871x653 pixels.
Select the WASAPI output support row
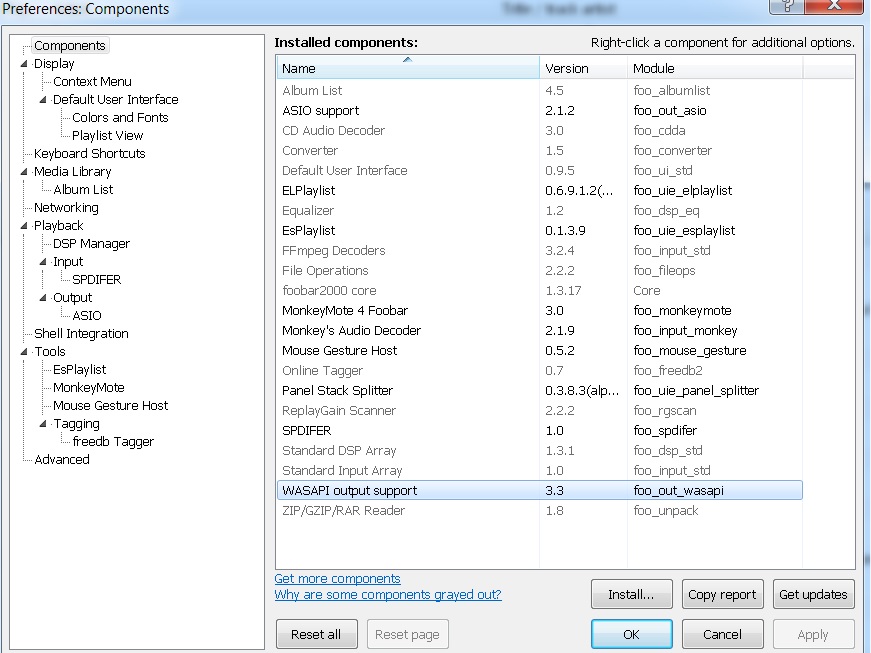coord(539,490)
